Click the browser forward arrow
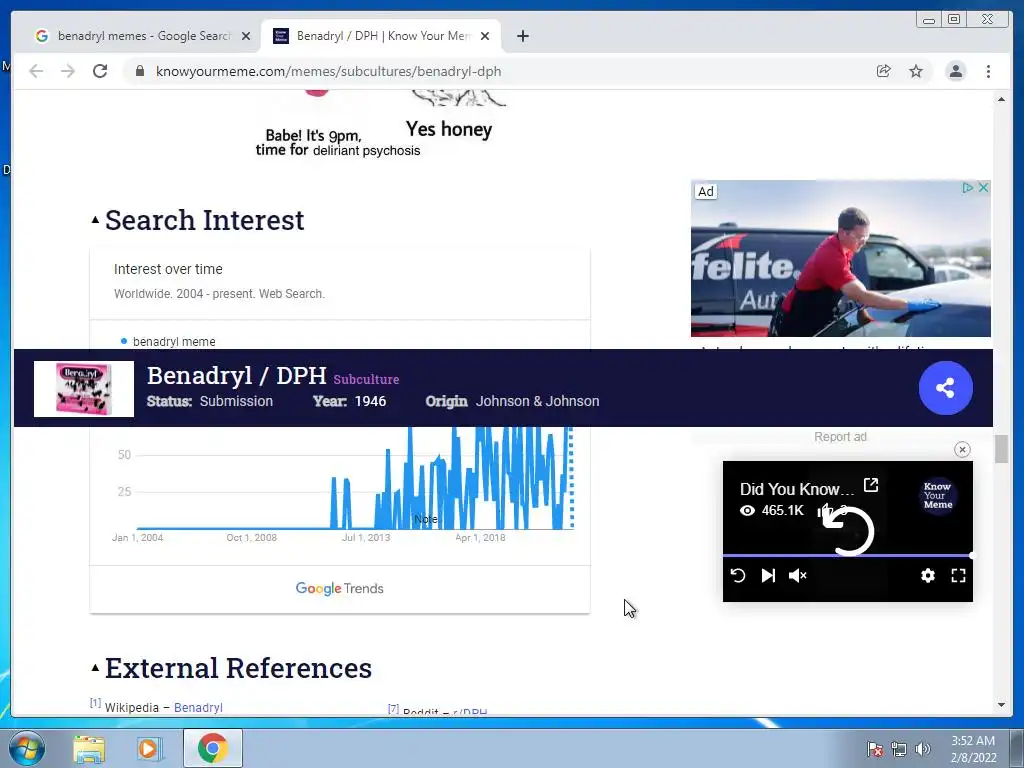The height and width of the screenshot is (768, 1024). [x=68, y=71]
